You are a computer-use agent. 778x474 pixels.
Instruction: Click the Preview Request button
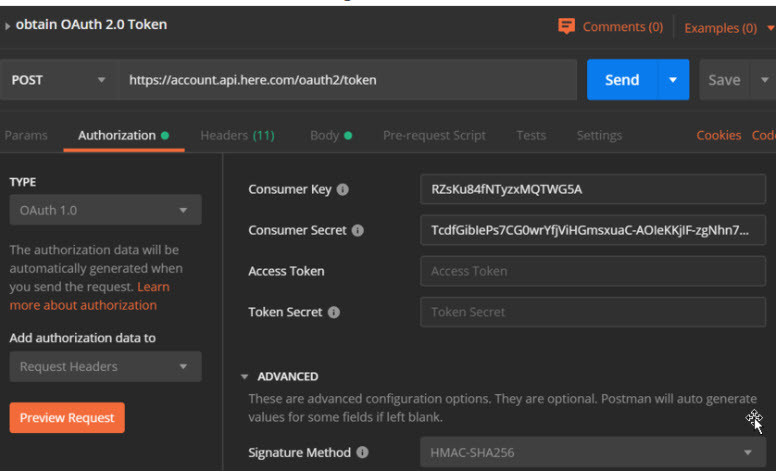[67, 418]
